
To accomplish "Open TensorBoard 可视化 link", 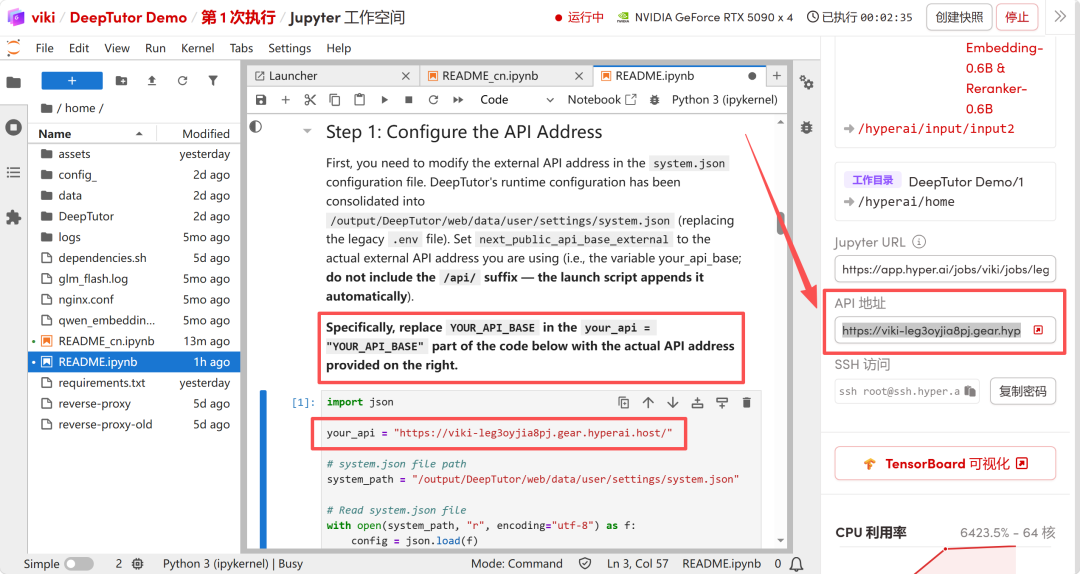I will coord(945,464).
